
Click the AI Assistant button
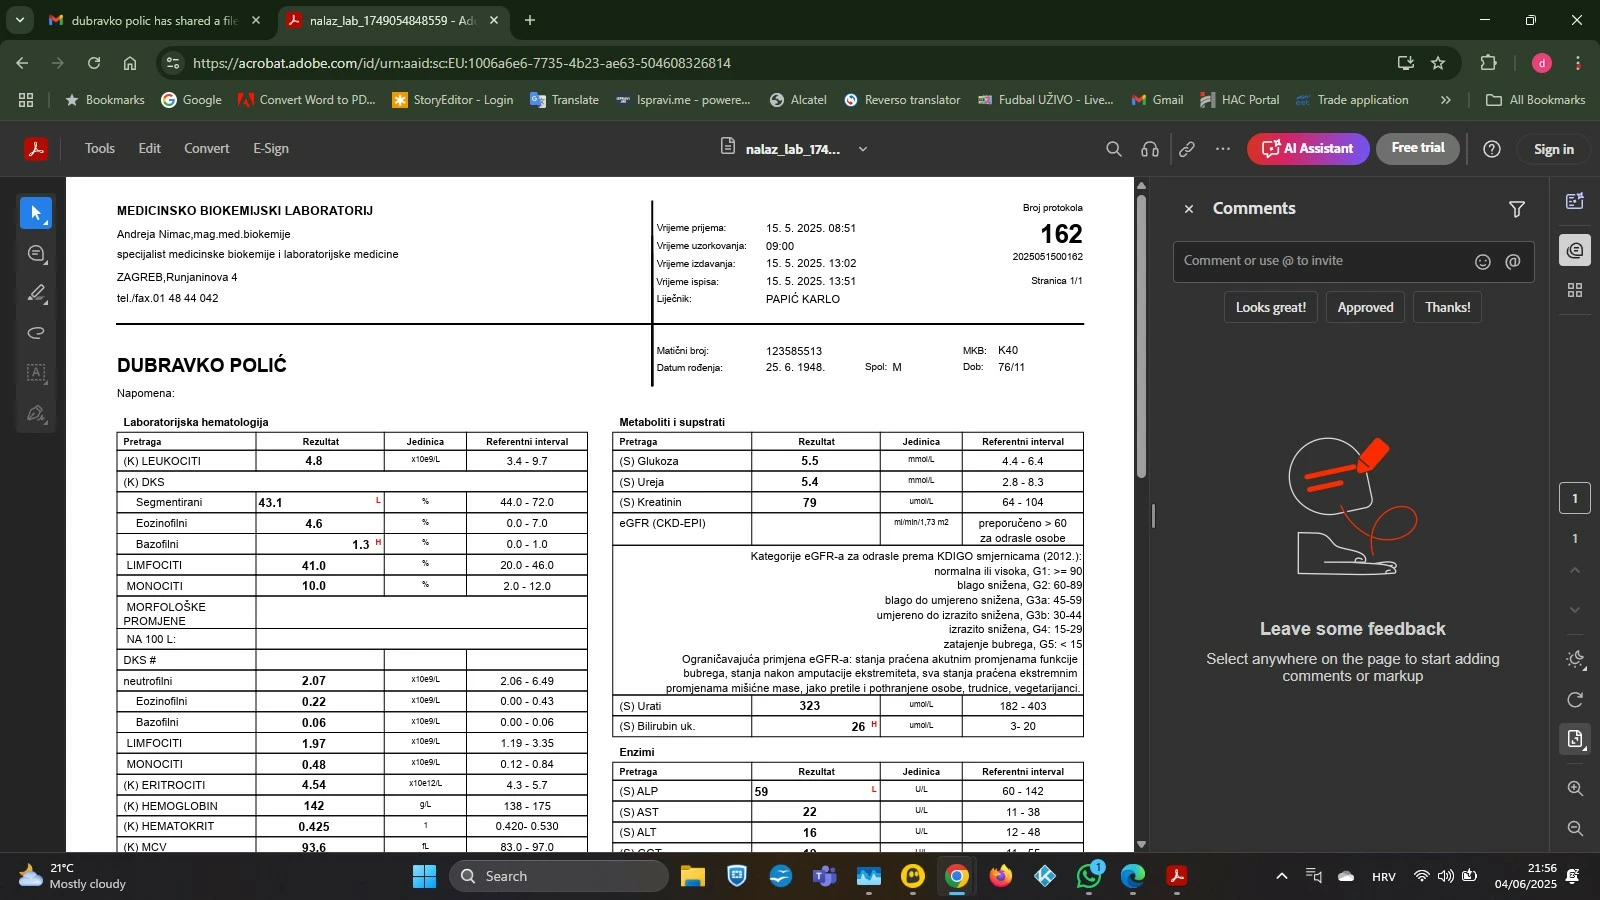[1308, 149]
